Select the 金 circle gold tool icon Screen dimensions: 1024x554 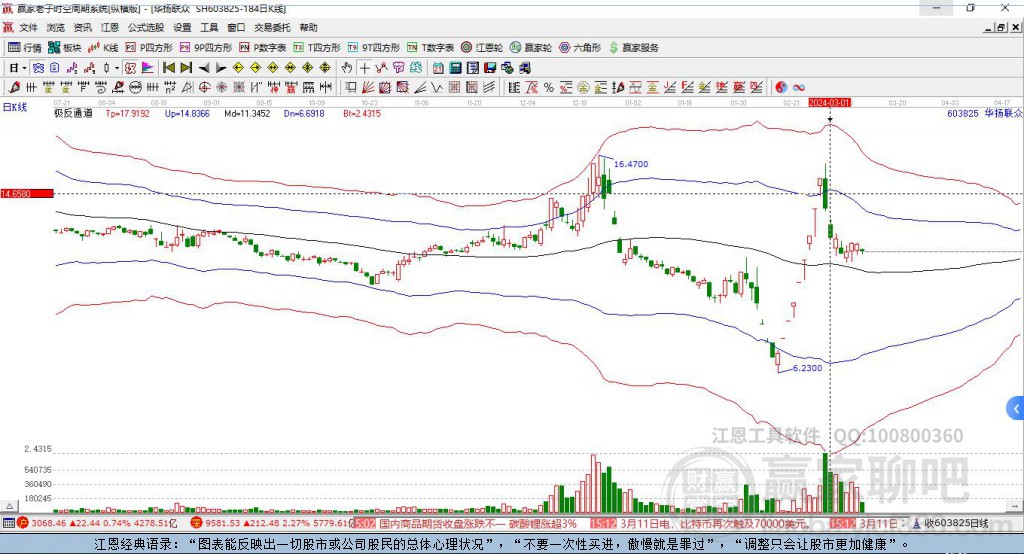click(583, 88)
